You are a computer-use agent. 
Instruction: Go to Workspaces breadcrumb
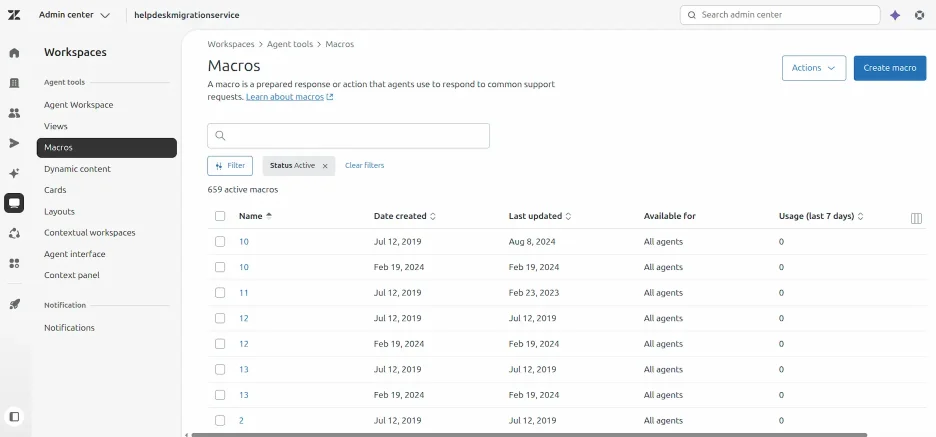pos(231,44)
